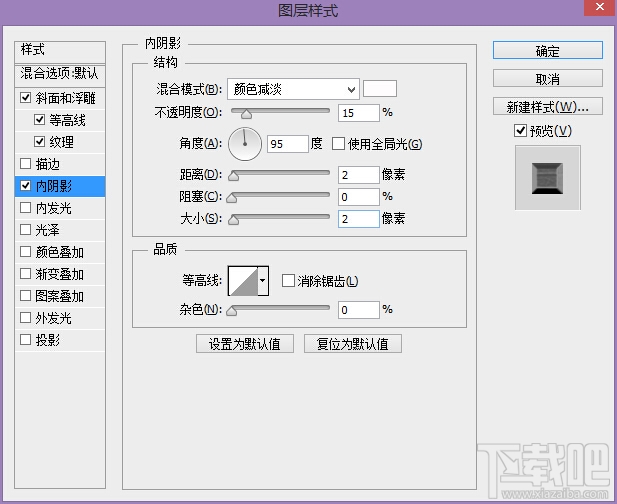Click the 大小 pixel value field

[359, 219]
